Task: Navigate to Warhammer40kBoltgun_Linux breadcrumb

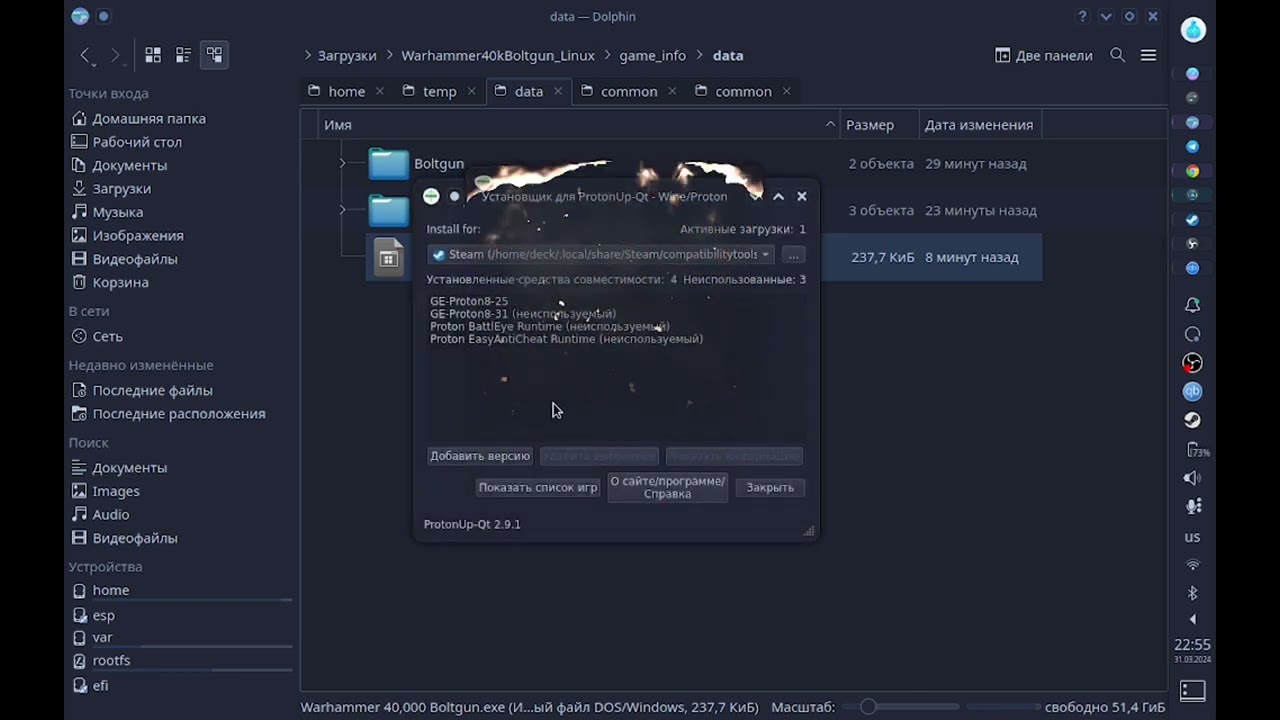Action: [498, 56]
